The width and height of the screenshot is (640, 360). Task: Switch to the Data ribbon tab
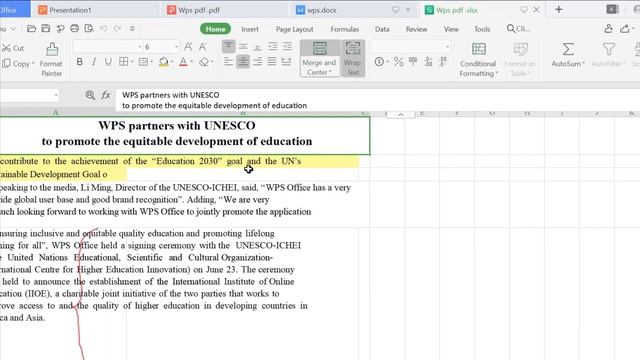(x=382, y=29)
